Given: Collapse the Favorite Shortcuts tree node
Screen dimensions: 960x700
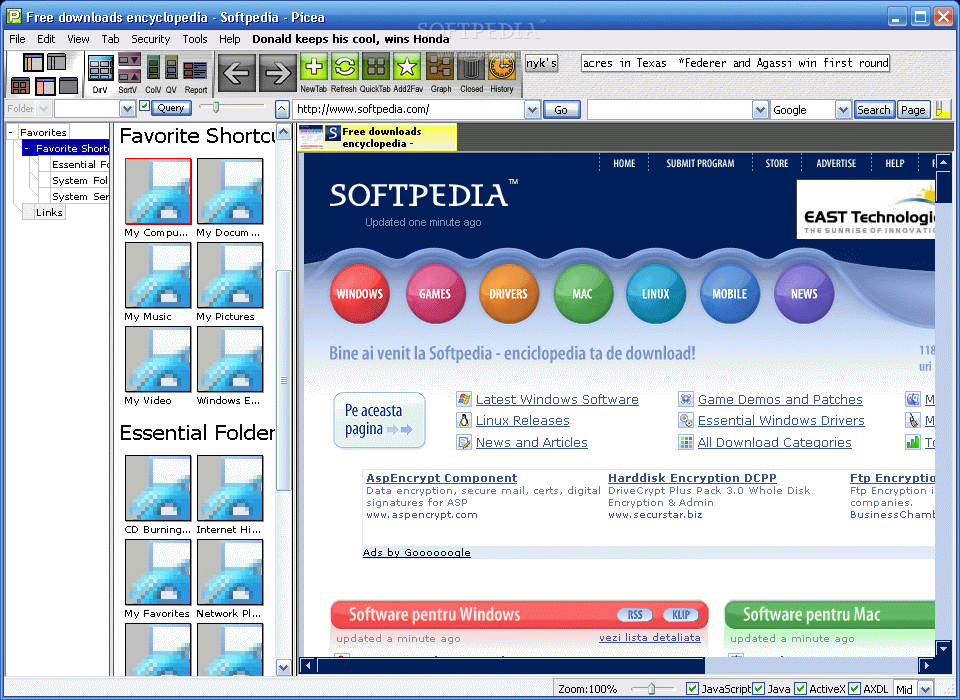Looking at the screenshot, I should (26, 148).
